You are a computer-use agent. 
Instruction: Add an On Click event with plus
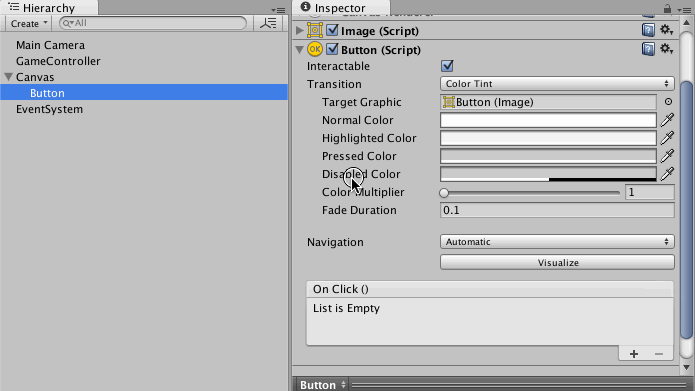[634, 354]
